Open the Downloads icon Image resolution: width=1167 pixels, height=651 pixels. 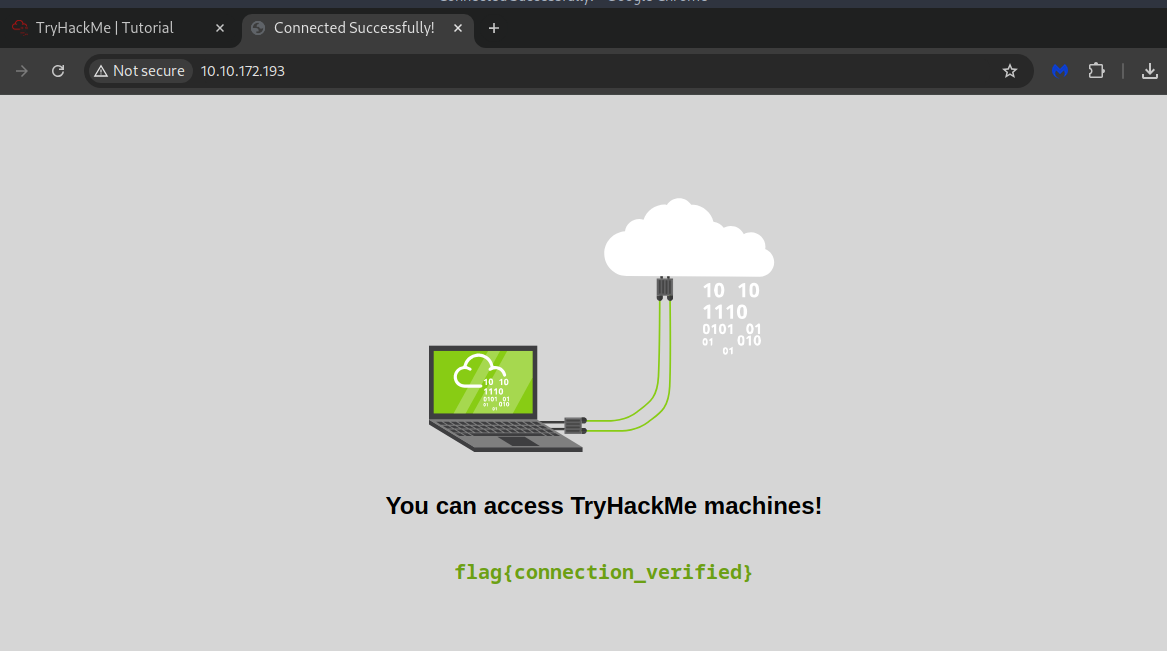(x=1149, y=71)
